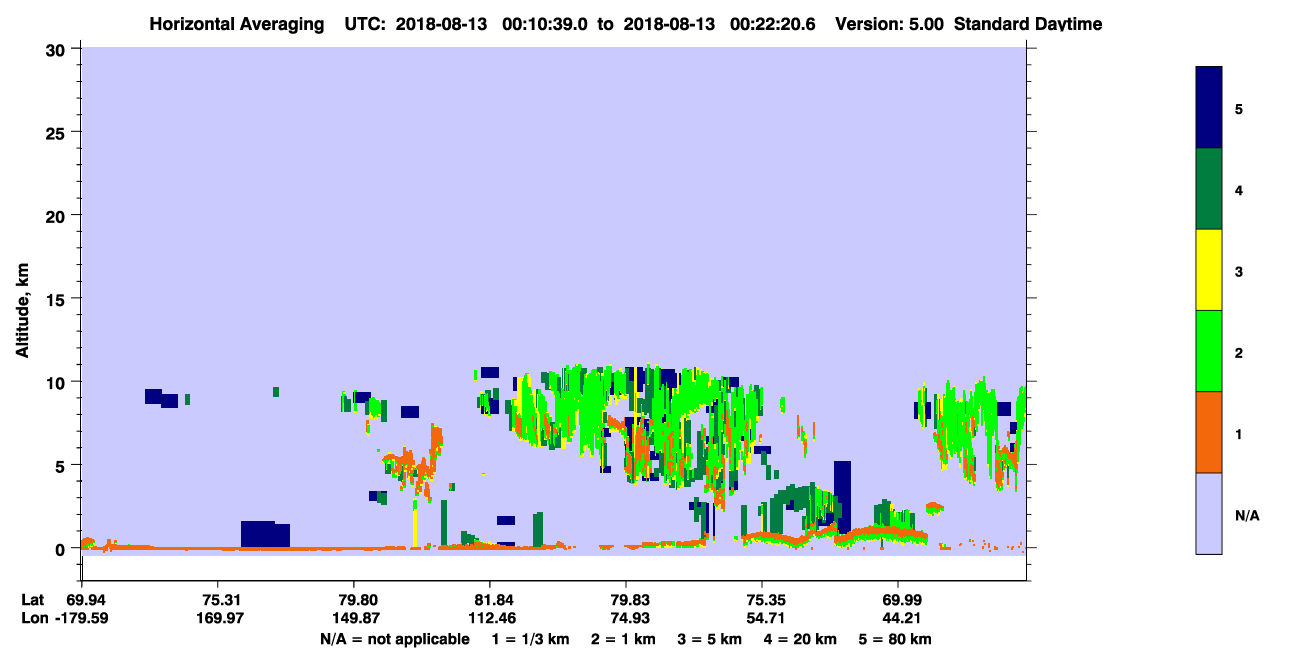Click the '1 = 1/3 km' footnote

[x=531, y=639]
